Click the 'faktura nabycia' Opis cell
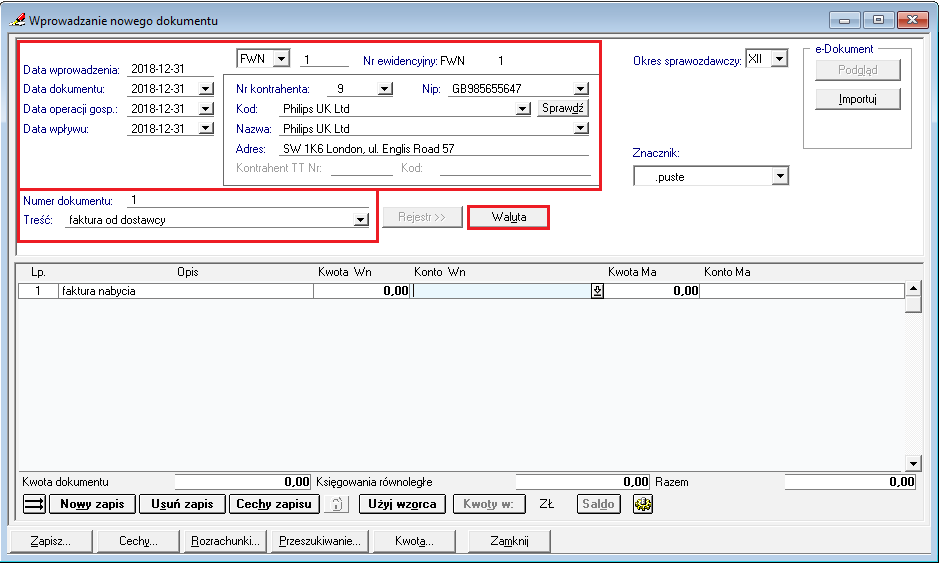 click(x=186, y=291)
